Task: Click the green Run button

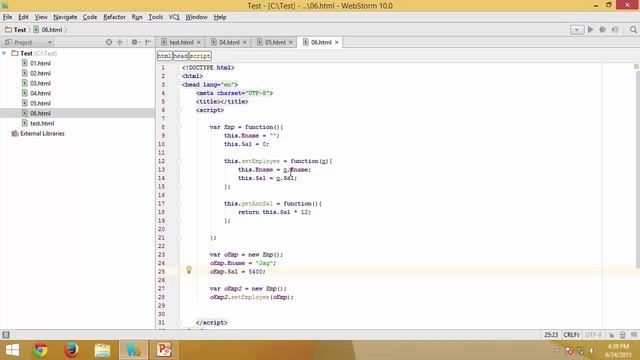Action: click(x=590, y=30)
